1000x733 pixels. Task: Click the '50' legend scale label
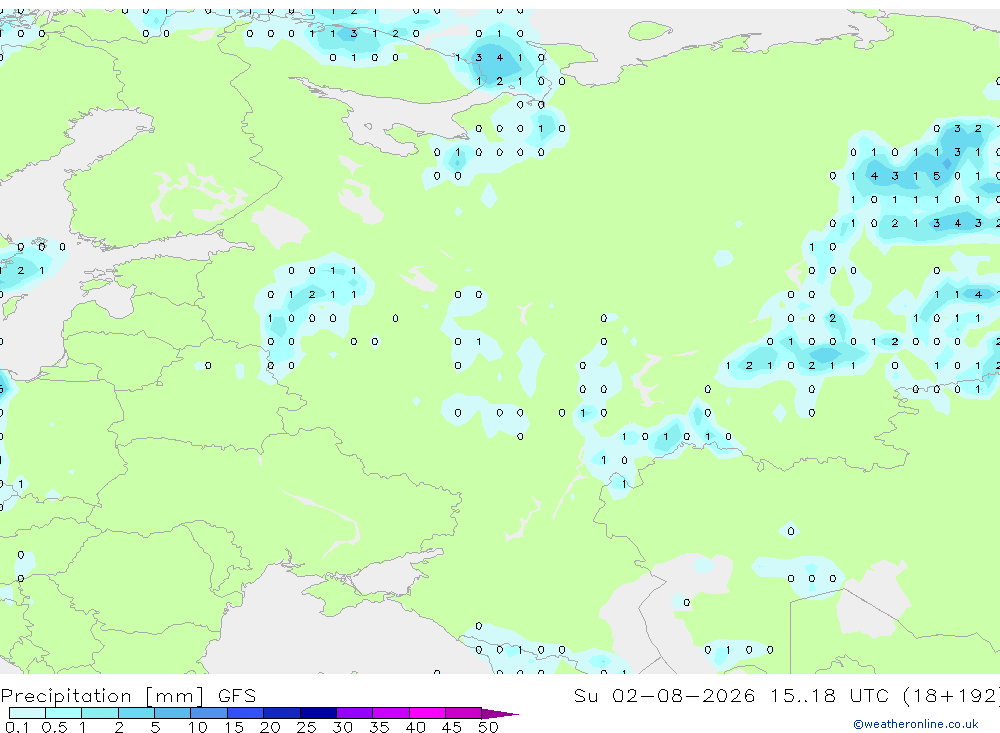pos(488,727)
